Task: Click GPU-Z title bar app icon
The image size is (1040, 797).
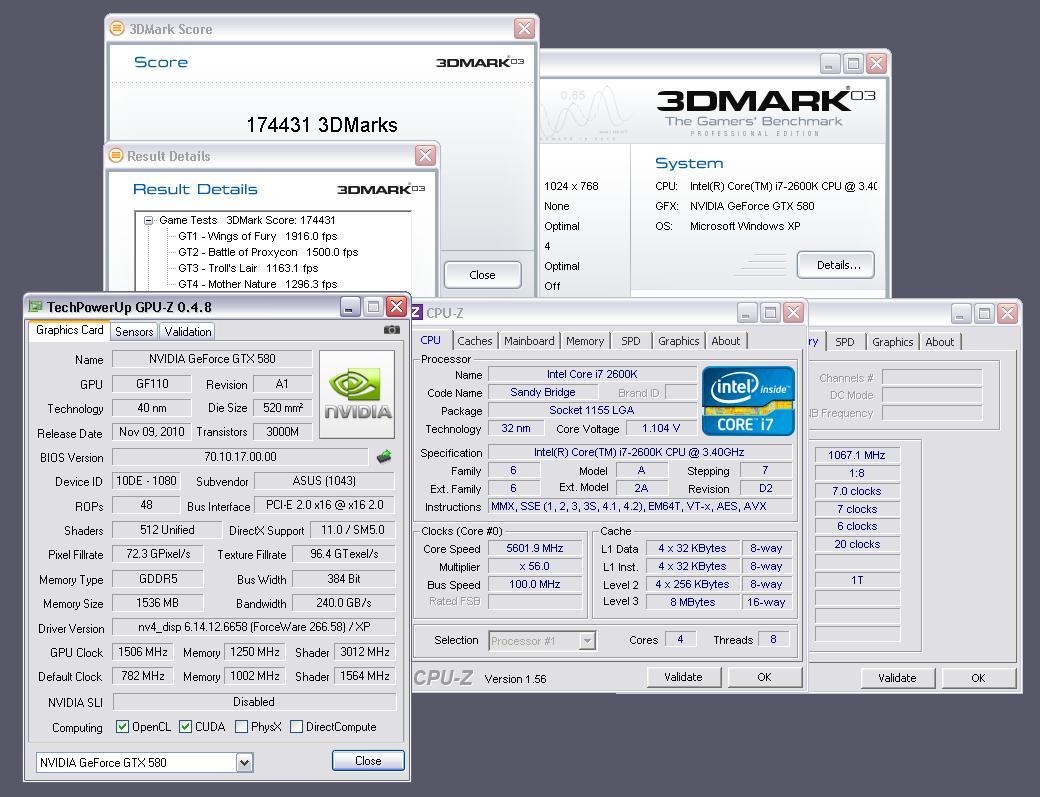Action: (x=35, y=306)
